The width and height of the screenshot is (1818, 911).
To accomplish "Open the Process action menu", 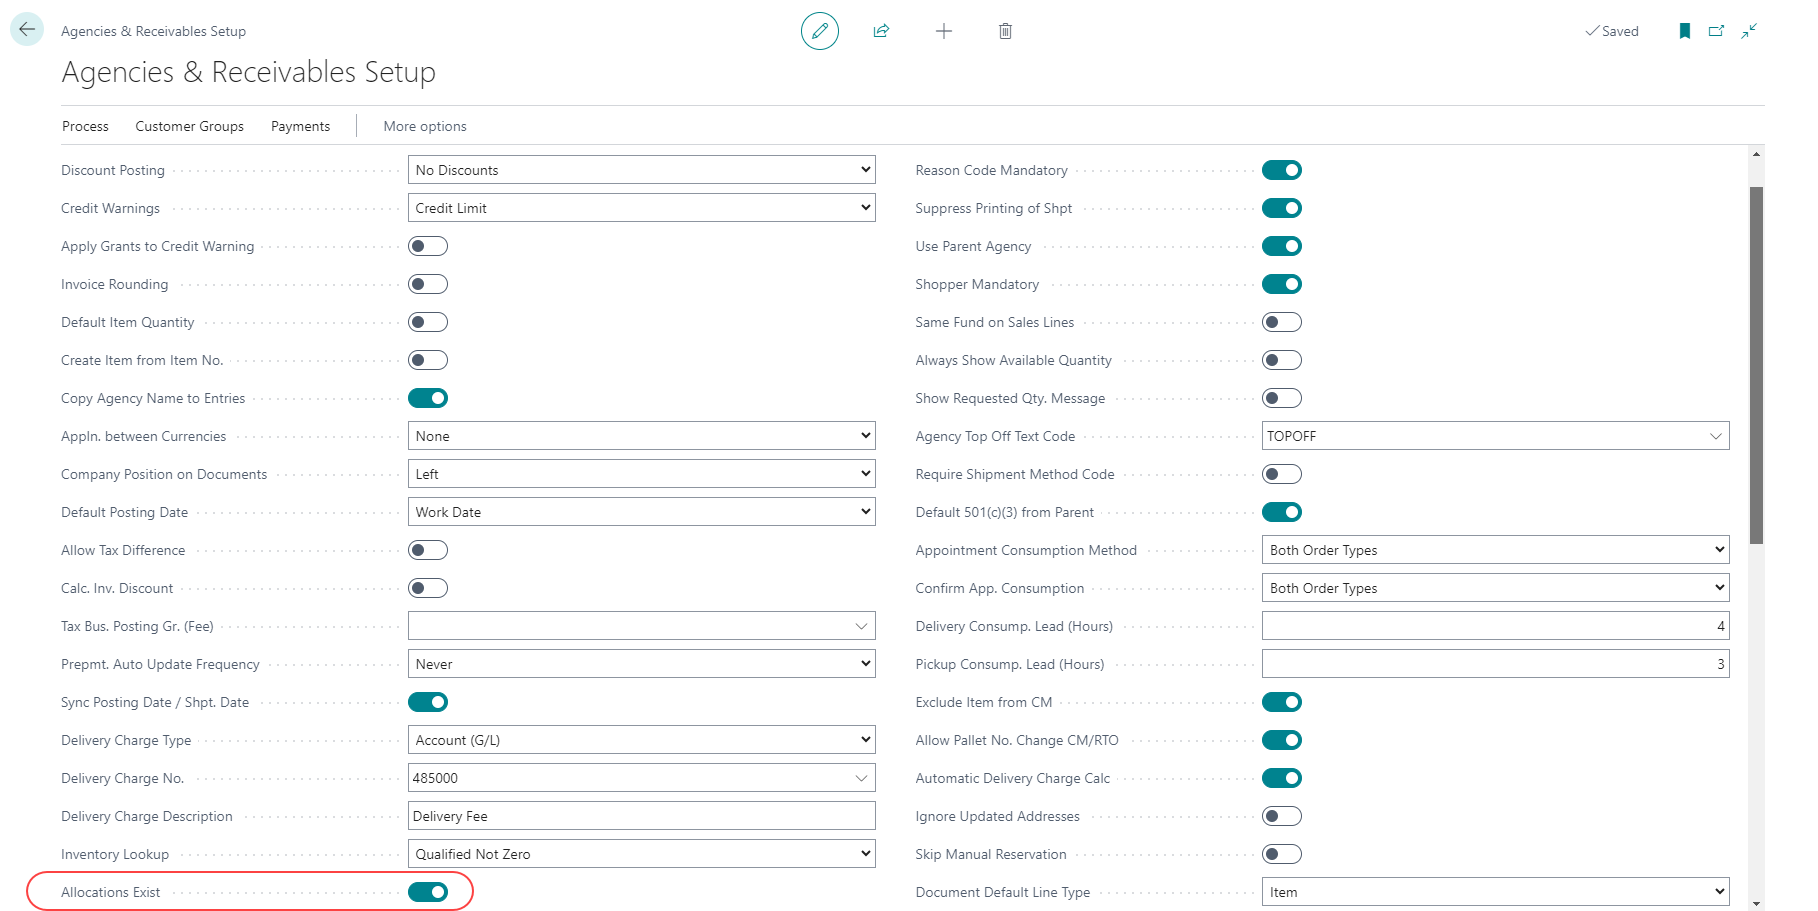I will pos(85,126).
